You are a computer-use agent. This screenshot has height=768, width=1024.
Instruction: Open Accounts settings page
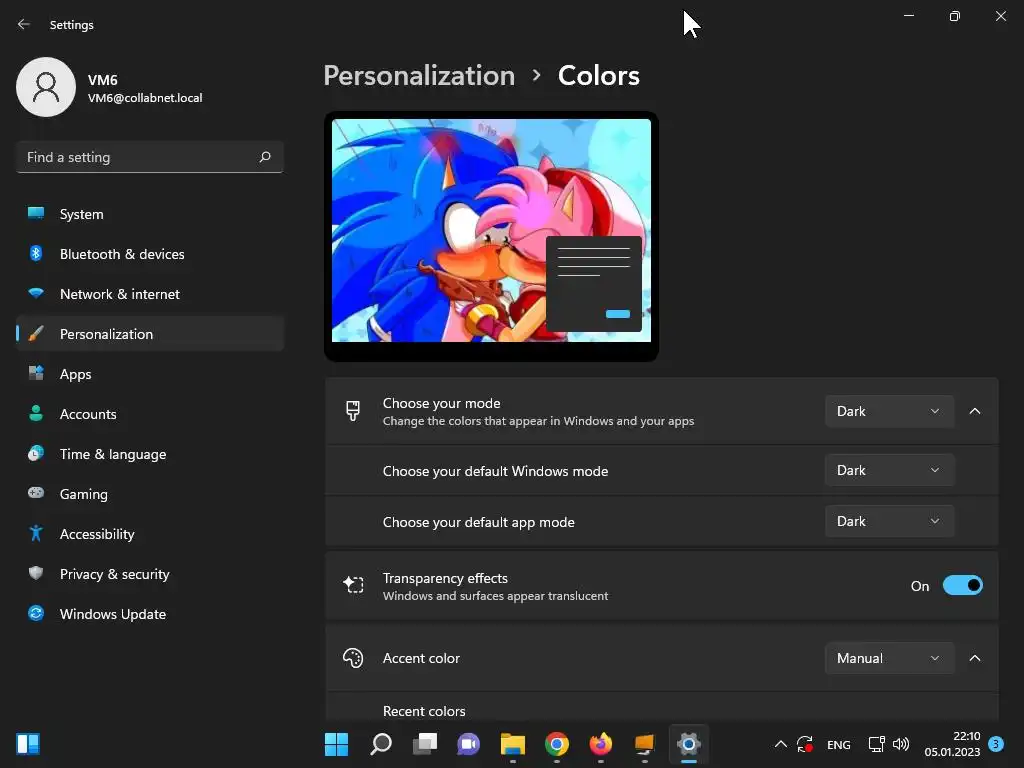click(x=150, y=413)
